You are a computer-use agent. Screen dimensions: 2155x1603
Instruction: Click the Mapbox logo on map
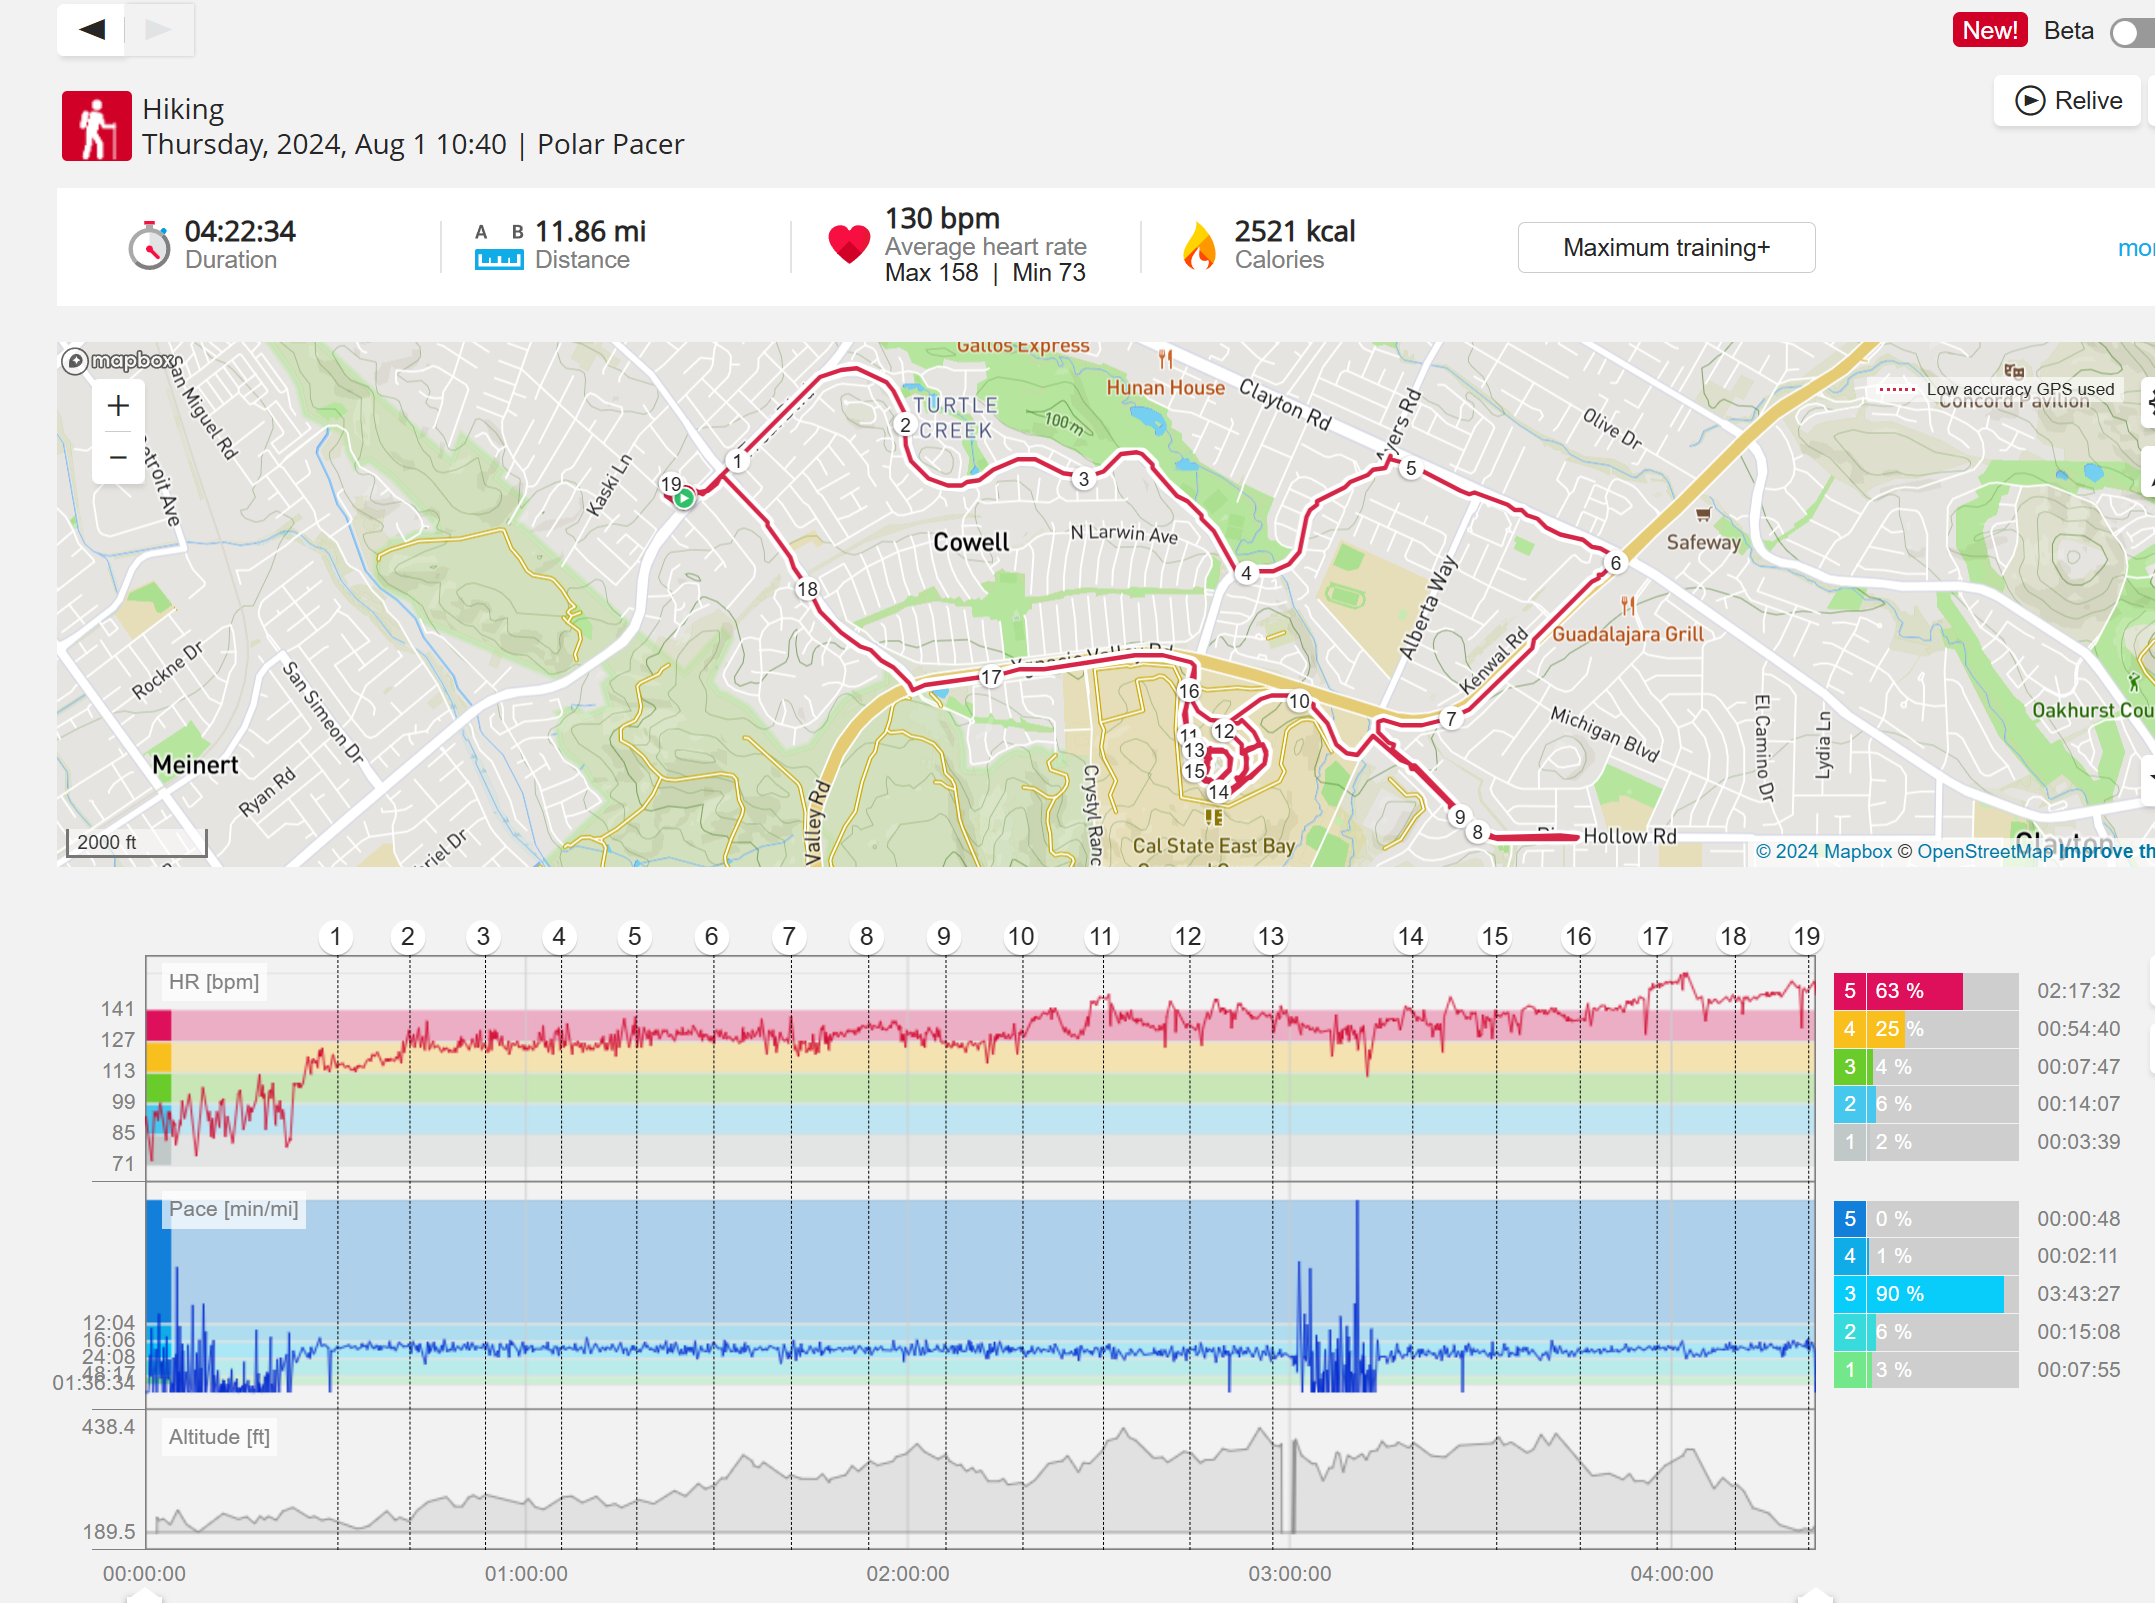pyautogui.click(x=121, y=360)
